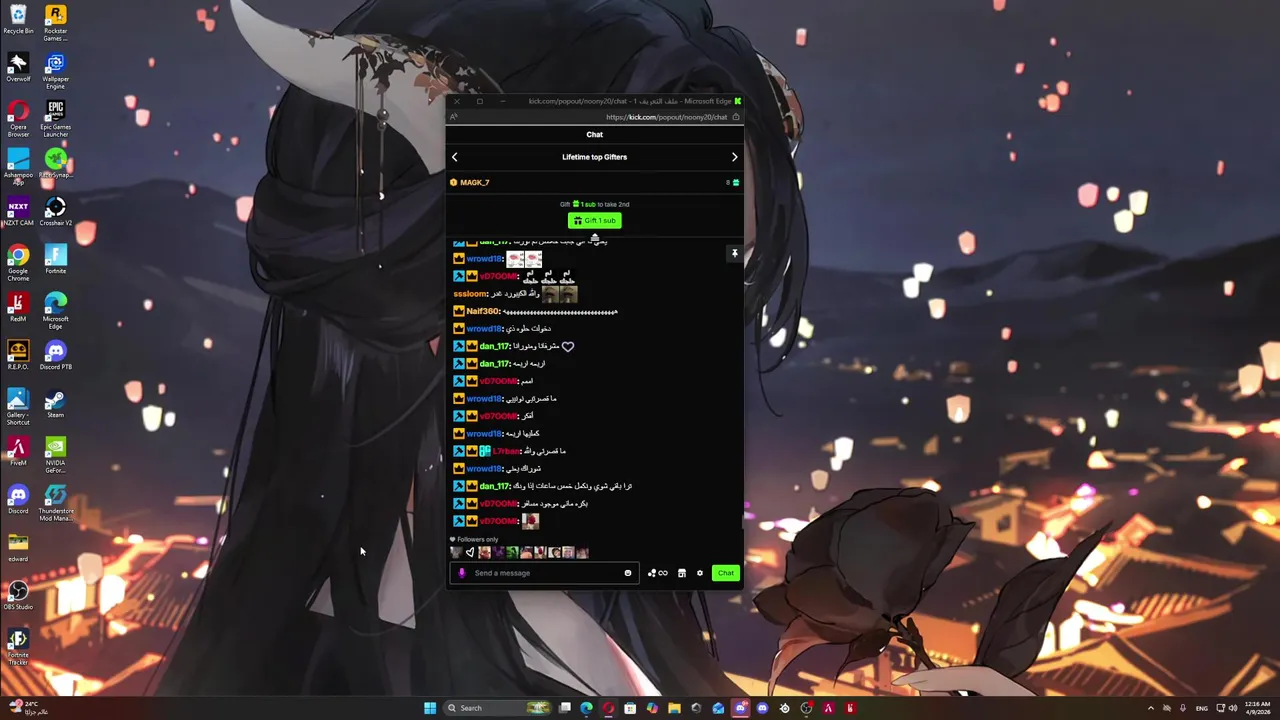Click the Followers only label
Image resolution: width=1280 pixels, height=720 pixels.
point(477,540)
